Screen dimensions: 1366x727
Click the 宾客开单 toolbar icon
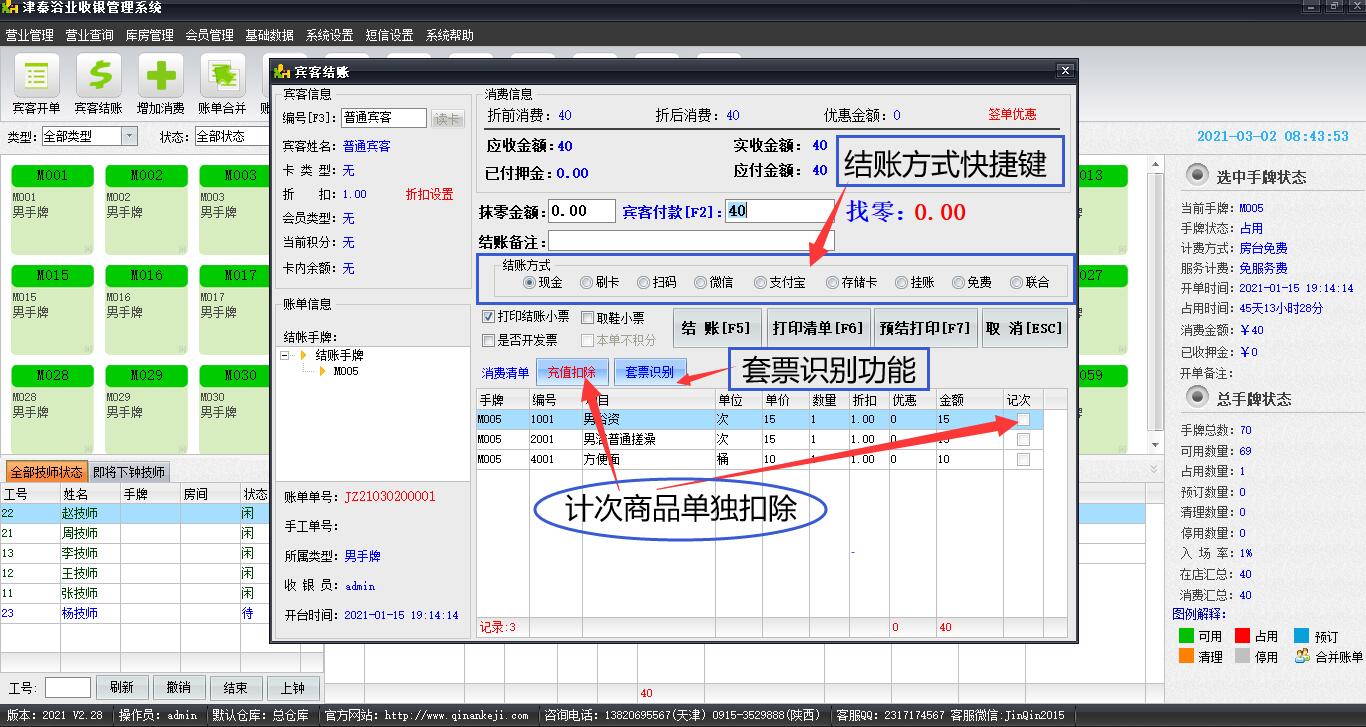37,78
